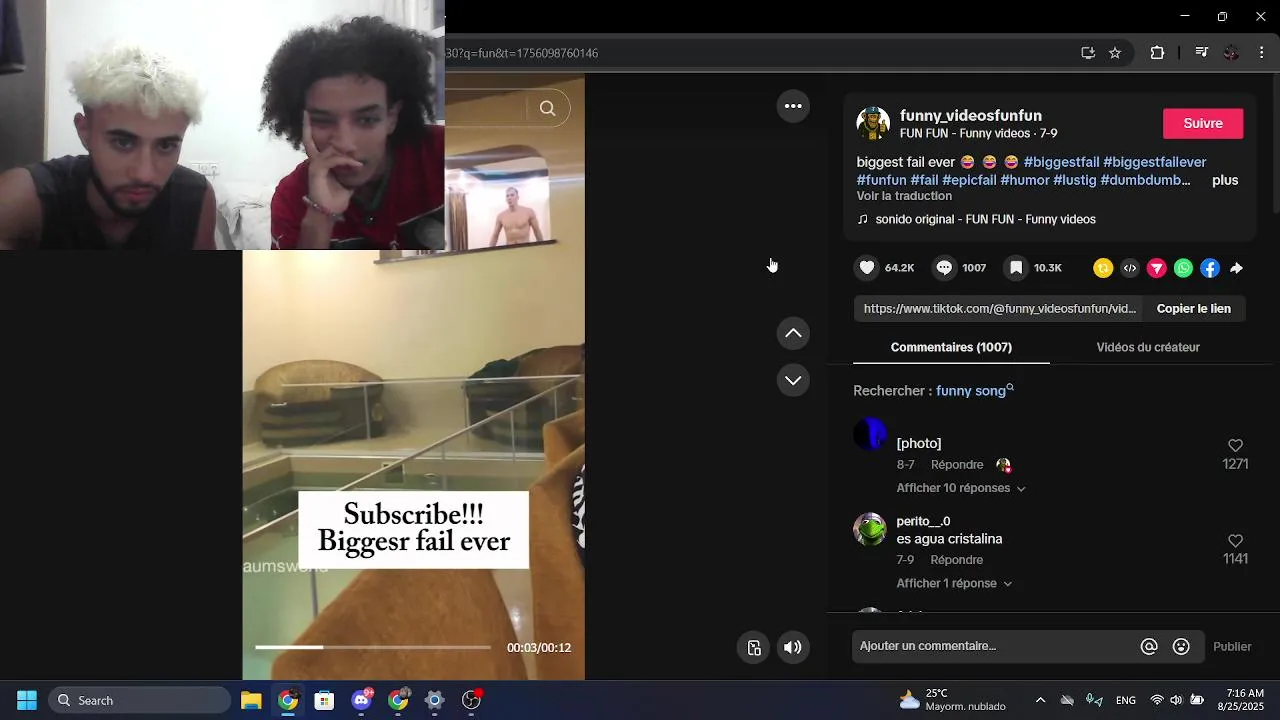Click the ENG language indicator
The image size is (1280, 720).
coord(1125,700)
